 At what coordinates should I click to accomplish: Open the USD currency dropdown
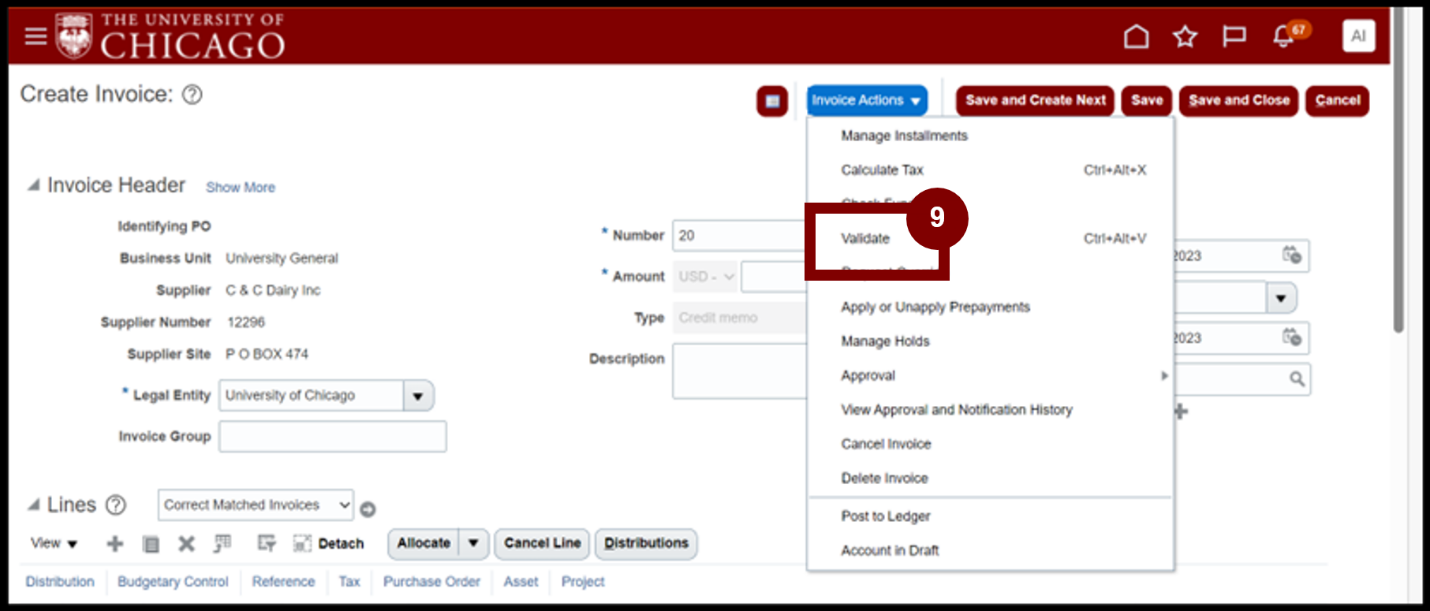[x=707, y=276]
